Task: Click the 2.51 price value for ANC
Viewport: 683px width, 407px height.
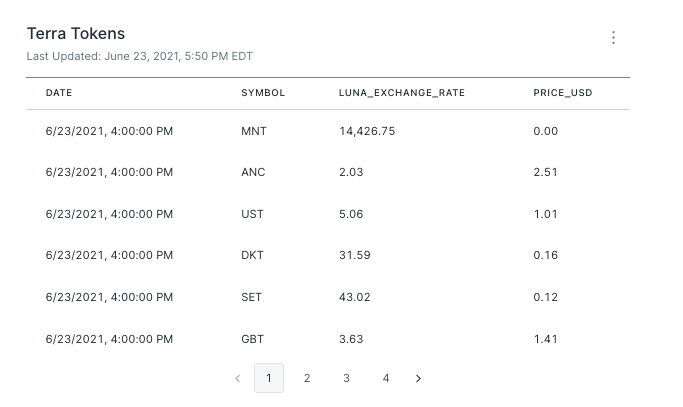Action: [x=545, y=172]
